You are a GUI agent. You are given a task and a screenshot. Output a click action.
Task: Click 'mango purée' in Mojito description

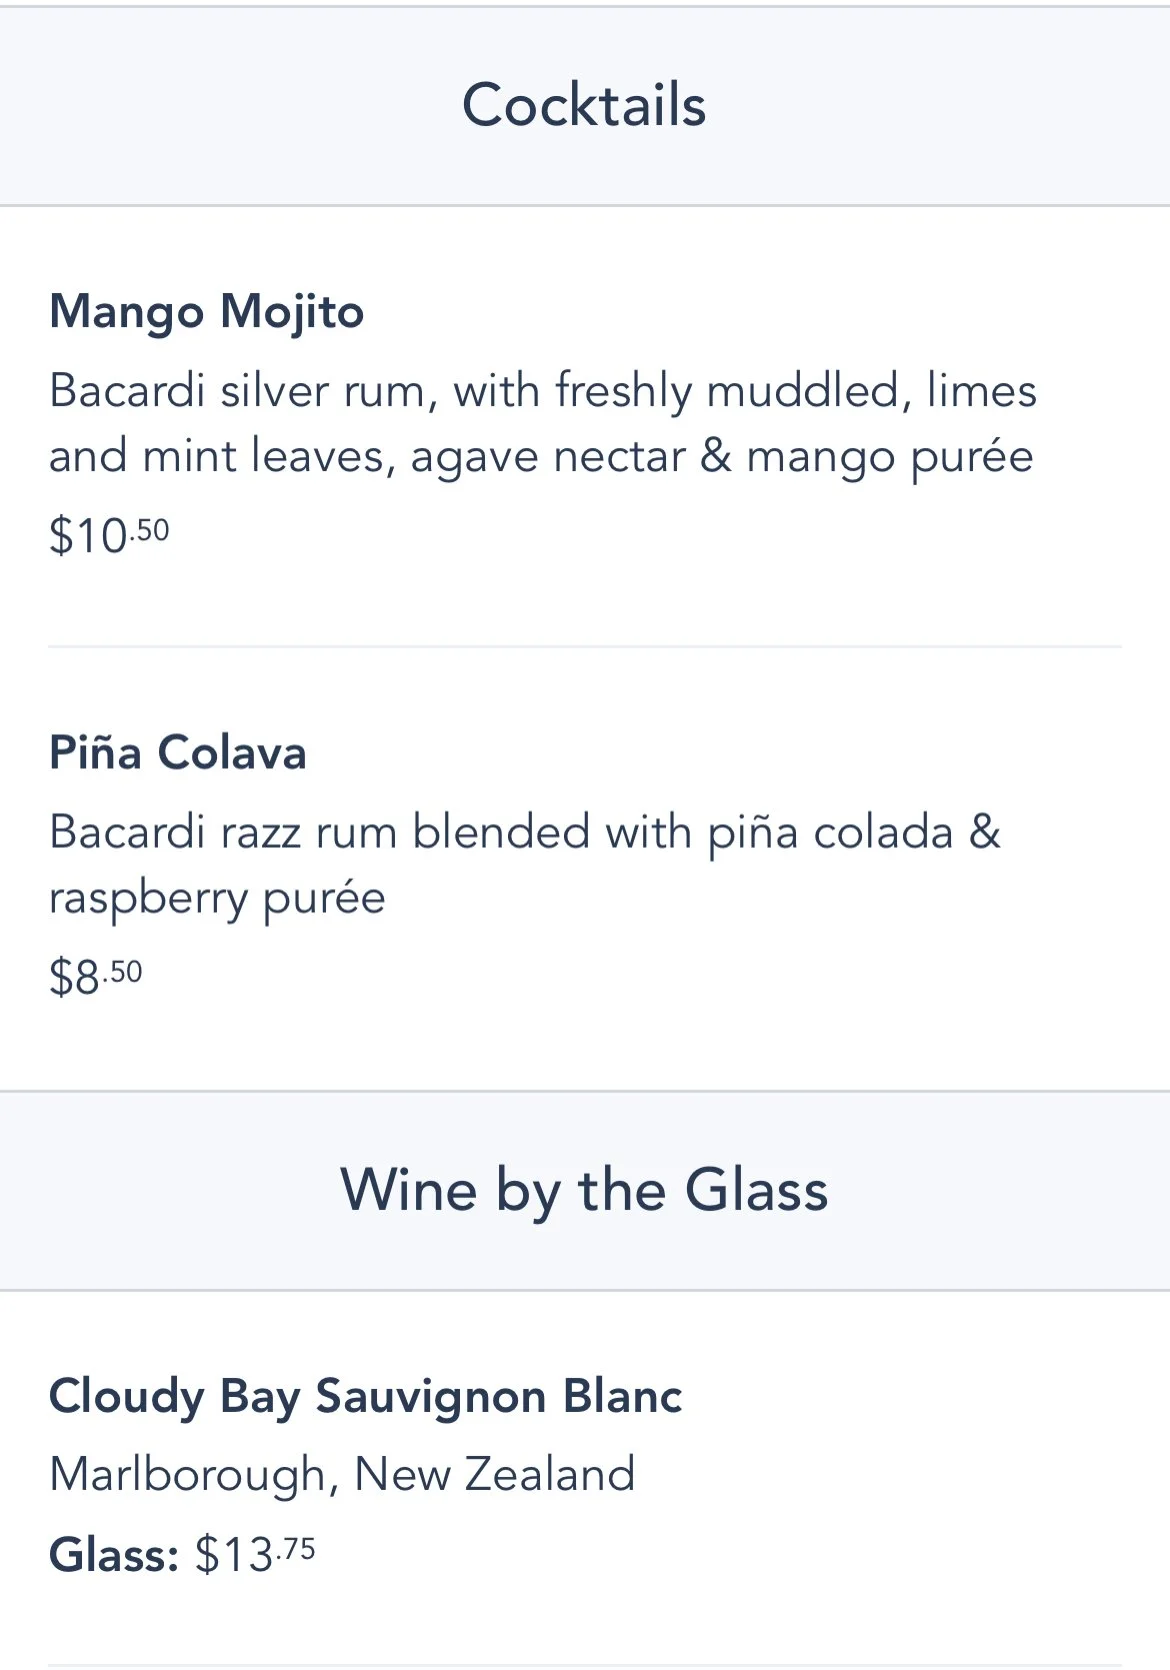(890, 457)
